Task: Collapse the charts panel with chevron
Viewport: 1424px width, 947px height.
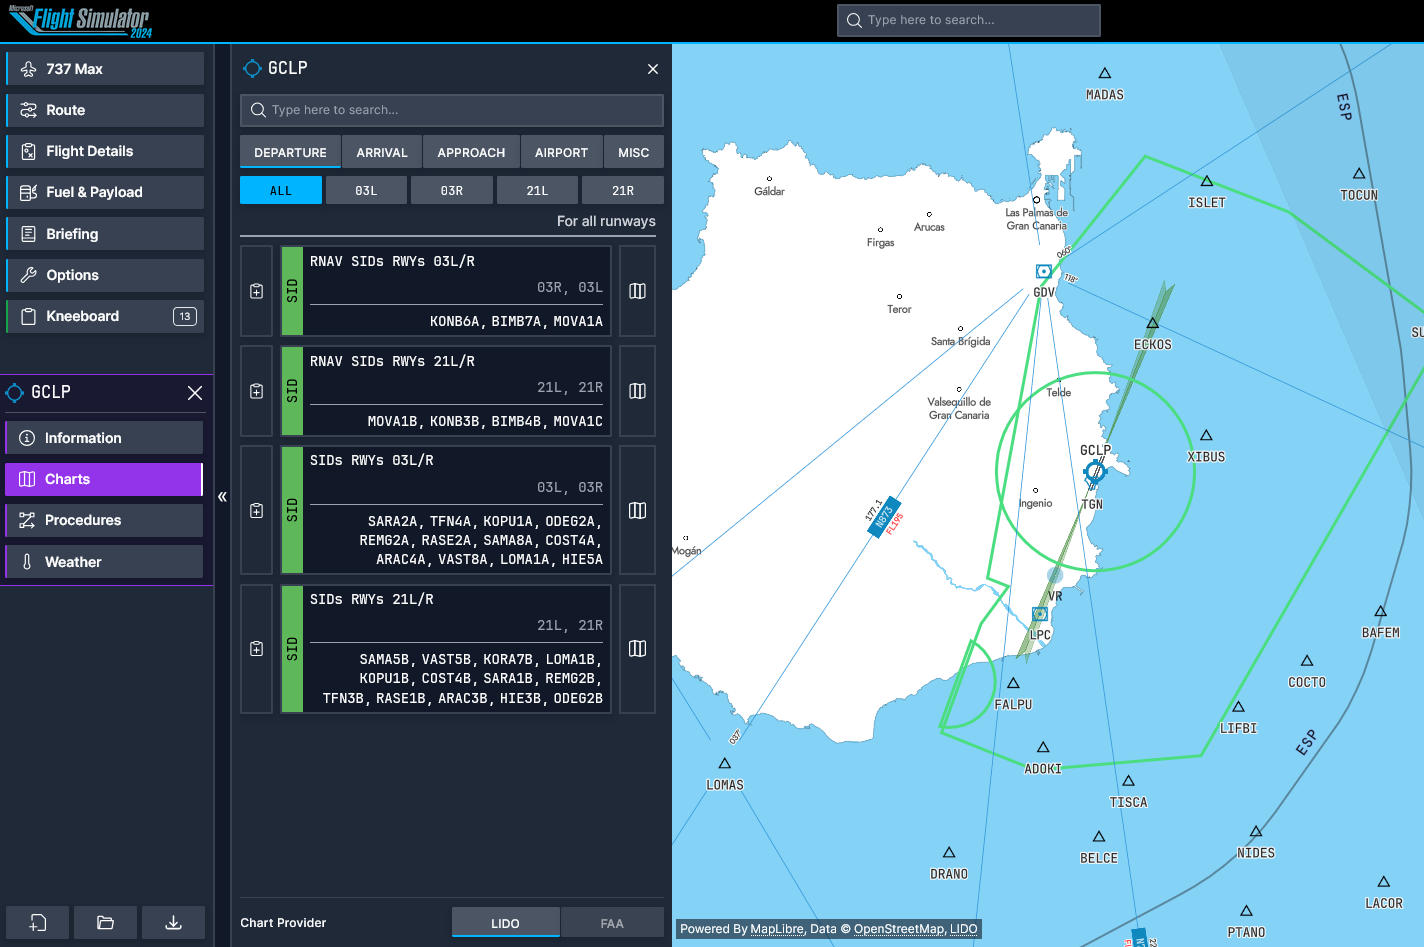Action: (222, 497)
